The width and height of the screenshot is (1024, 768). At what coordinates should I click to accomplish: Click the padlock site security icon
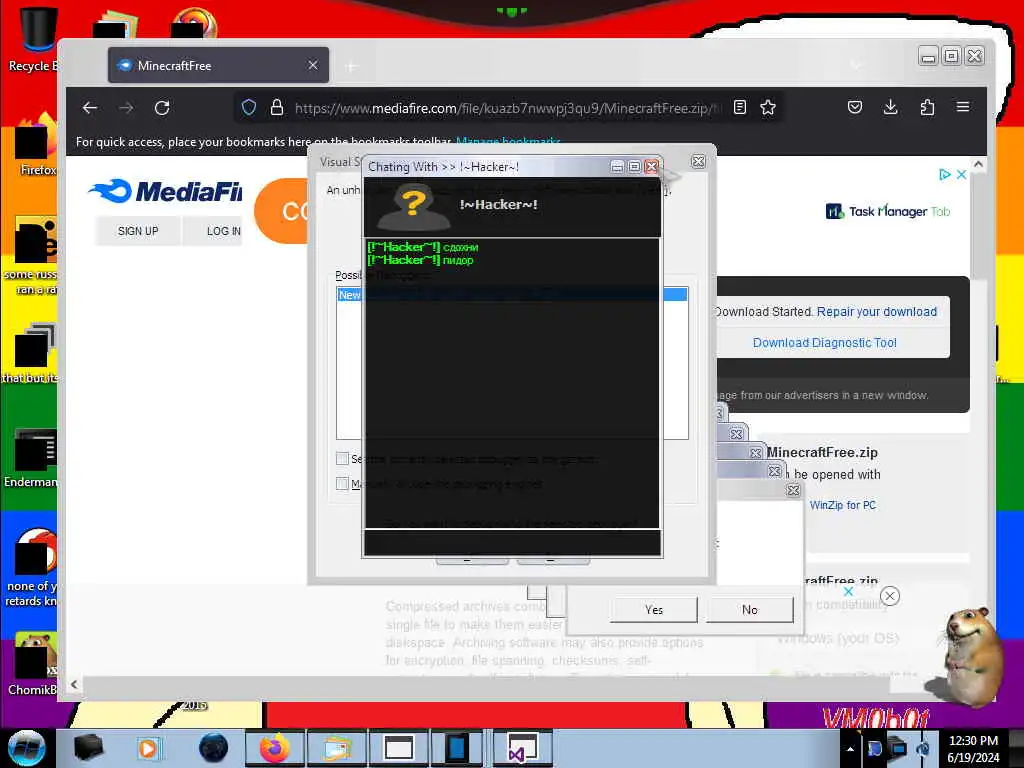277,107
